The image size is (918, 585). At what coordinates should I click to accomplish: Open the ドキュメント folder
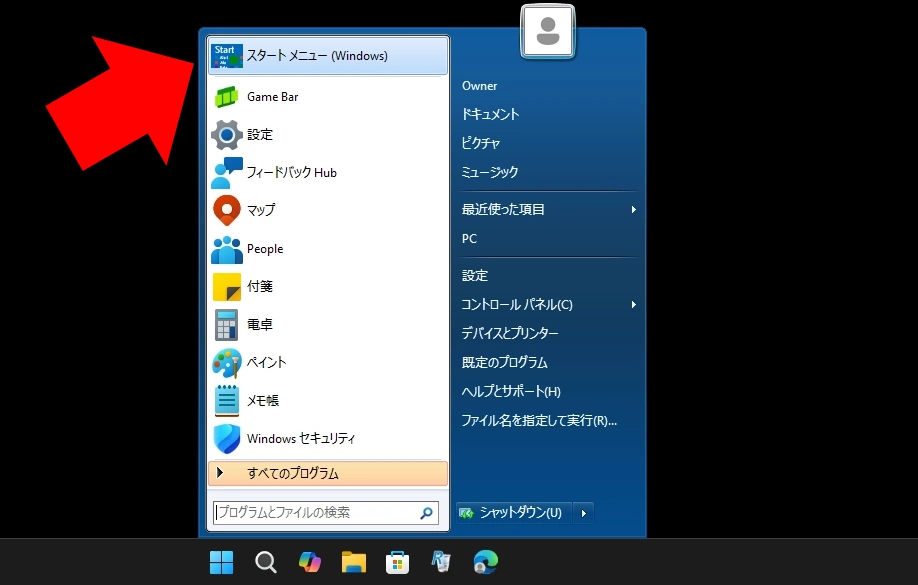488,114
